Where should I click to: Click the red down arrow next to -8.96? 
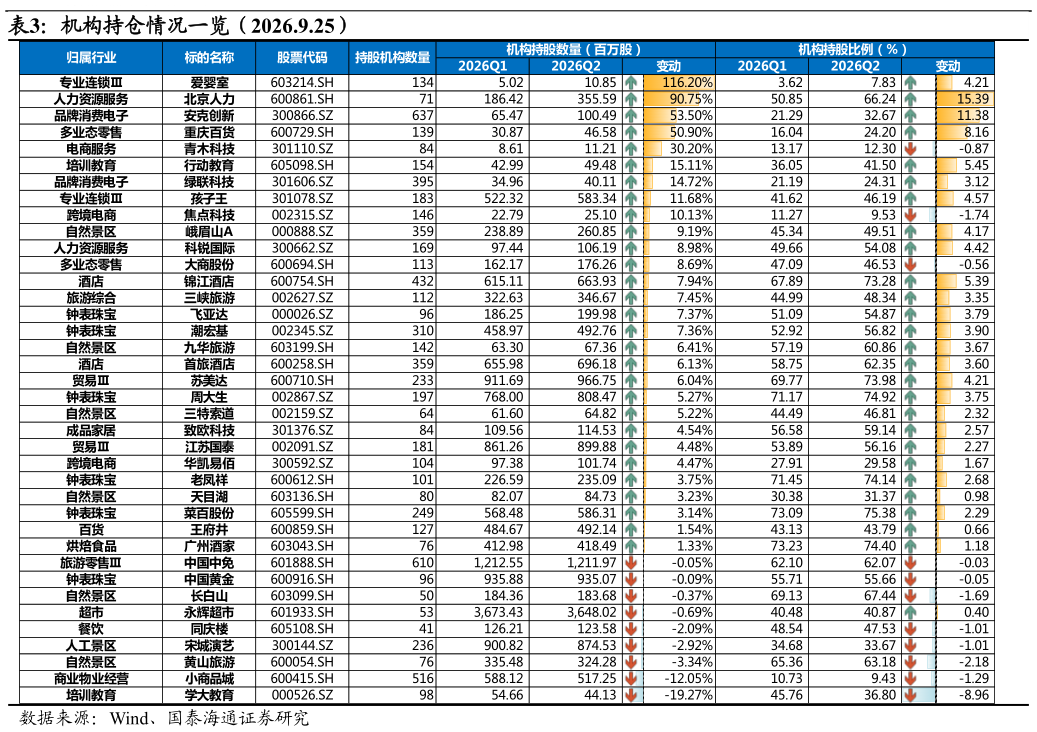tap(911, 695)
